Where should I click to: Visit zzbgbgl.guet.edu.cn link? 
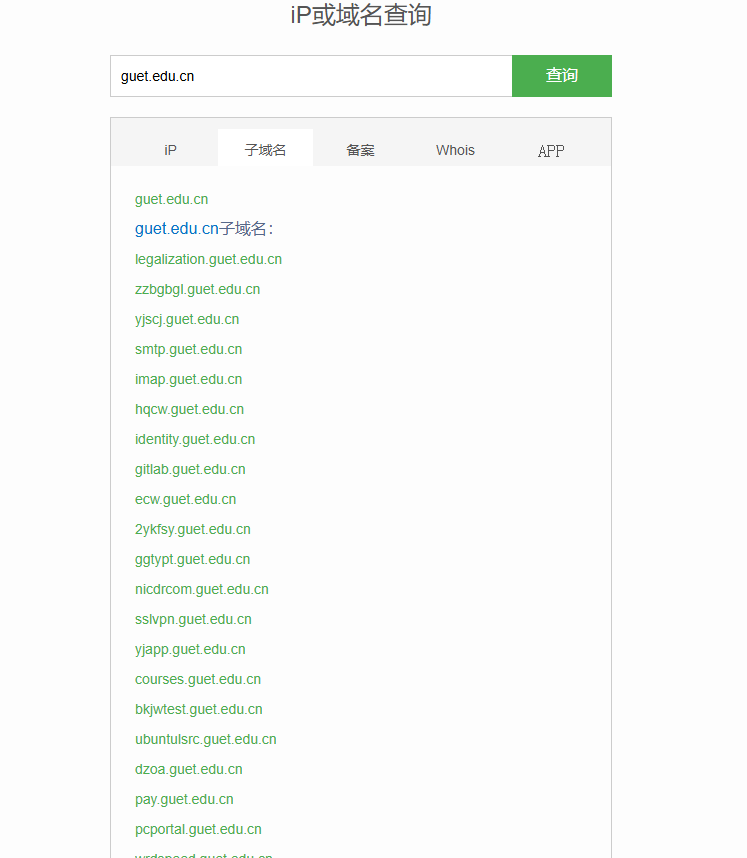[x=198, y=289]
